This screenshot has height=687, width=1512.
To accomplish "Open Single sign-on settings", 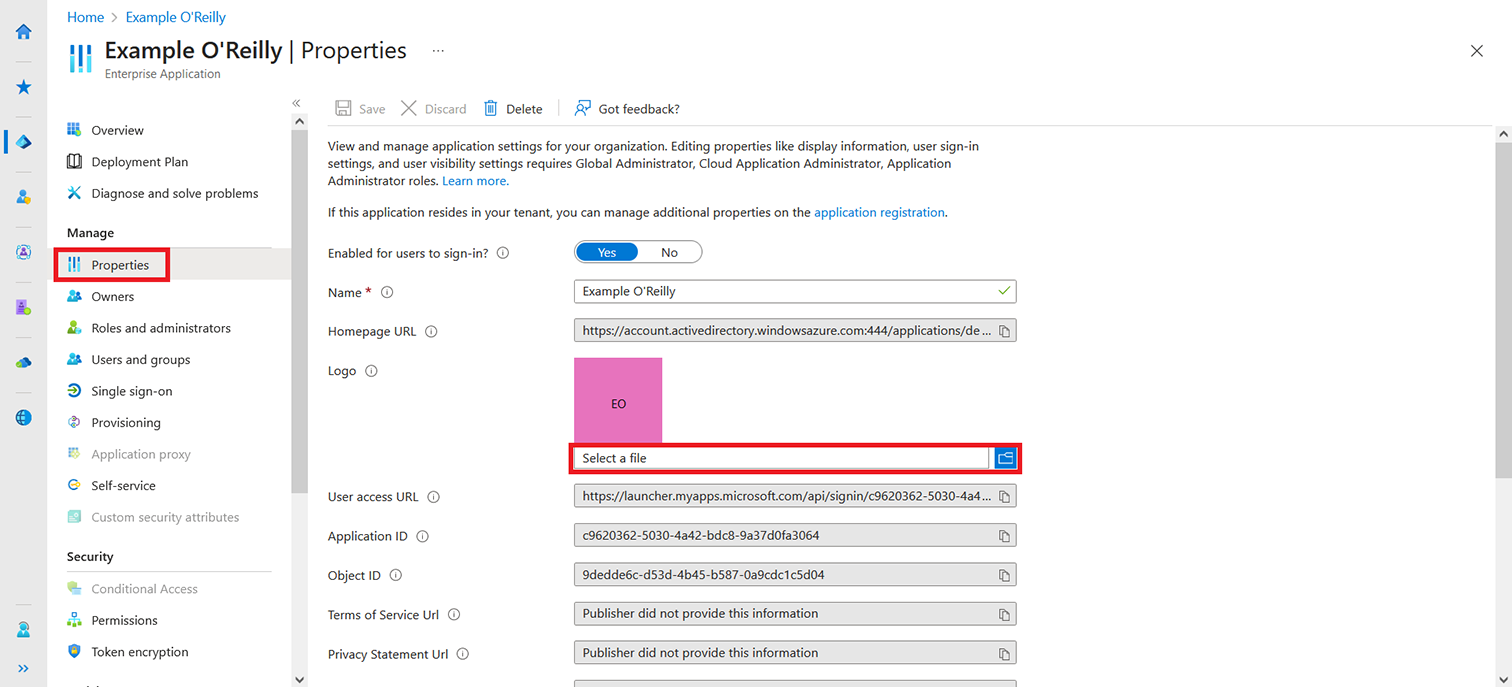I will tap(131, 391).
